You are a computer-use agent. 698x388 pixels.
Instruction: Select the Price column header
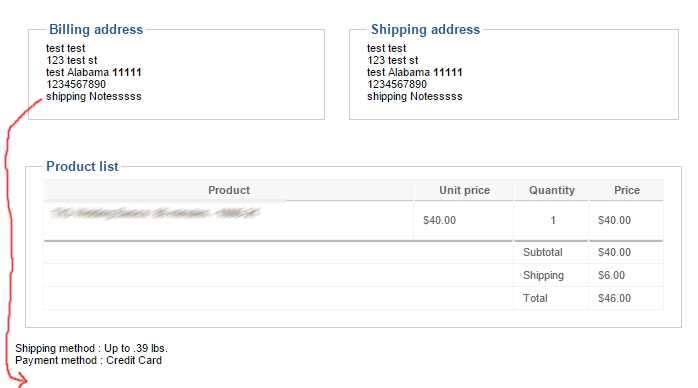(x=627, y=190)
